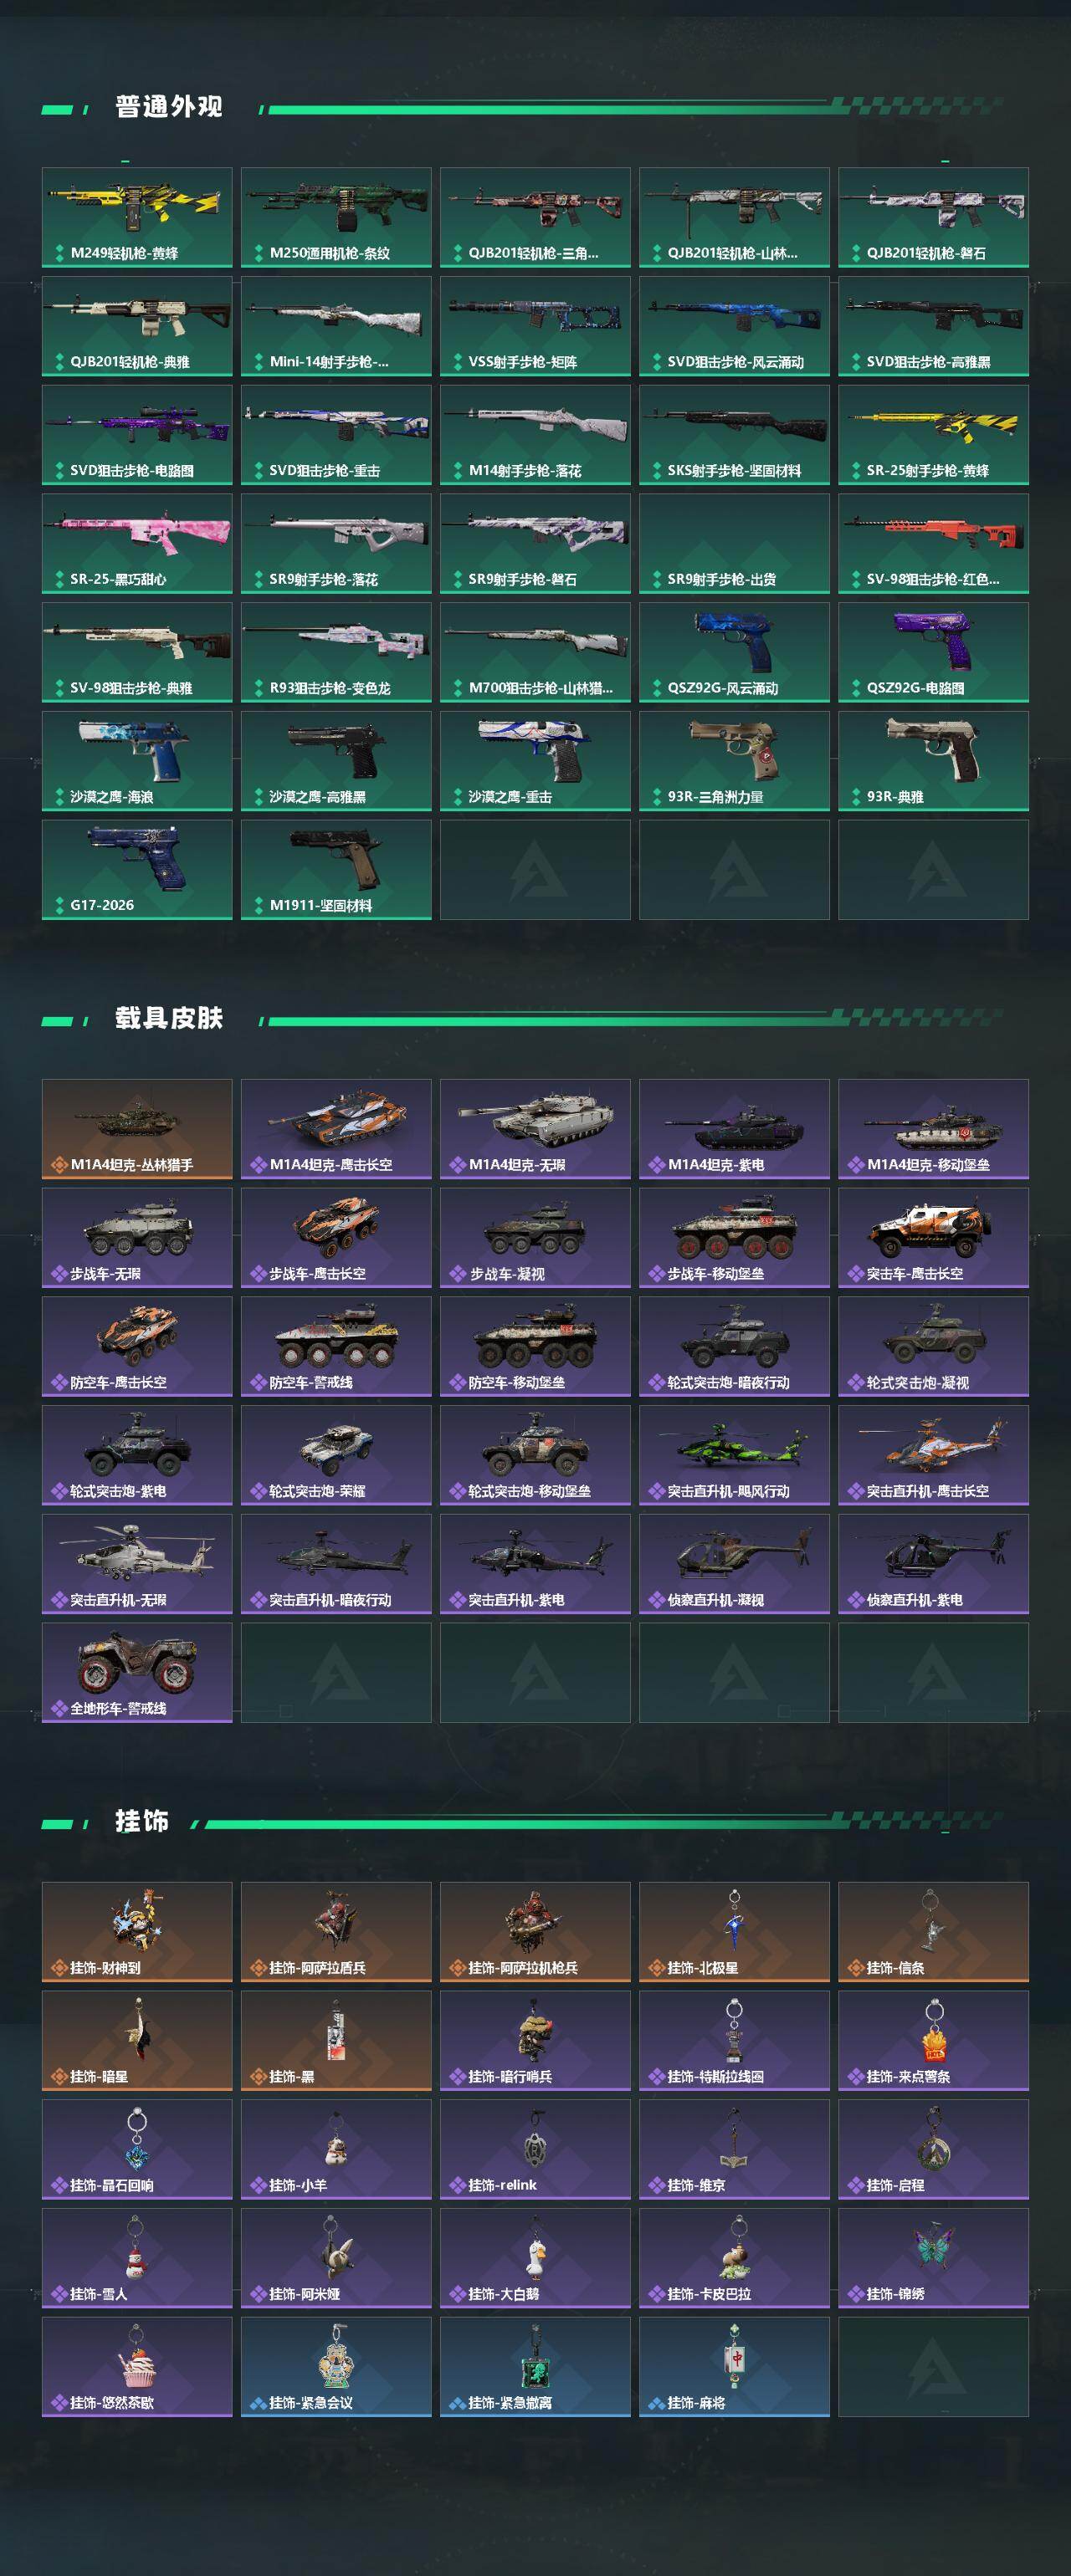This screenshot has width=1071, height=2576.
Task: Go to the 普通外观 section header
Action: tap(169, 107)
